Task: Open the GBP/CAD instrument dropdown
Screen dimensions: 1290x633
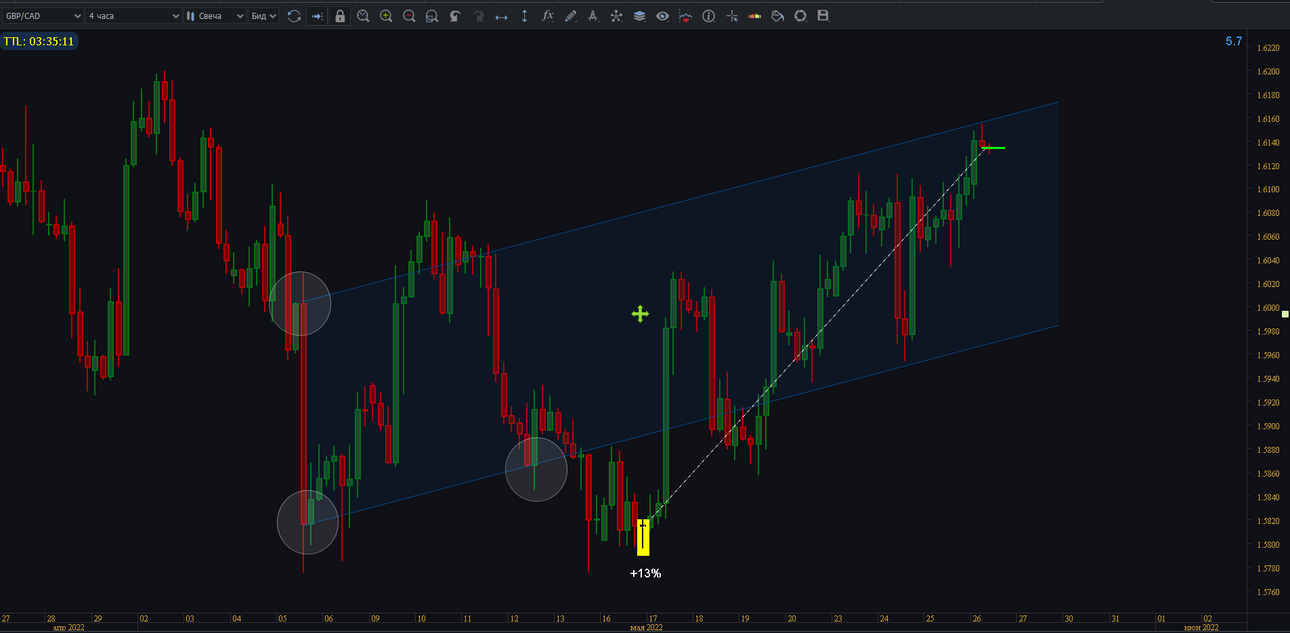Action: click(x=42, y=16)
